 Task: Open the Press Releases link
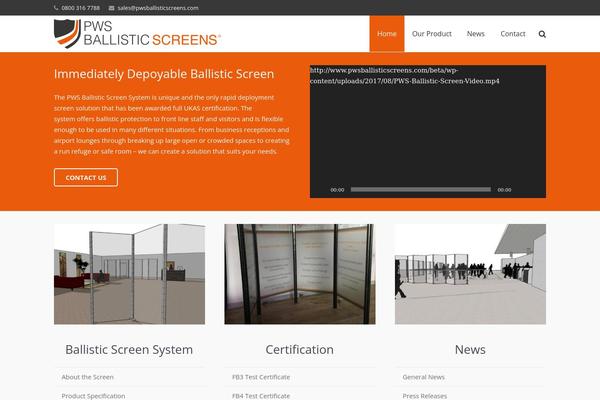(425, 396)
